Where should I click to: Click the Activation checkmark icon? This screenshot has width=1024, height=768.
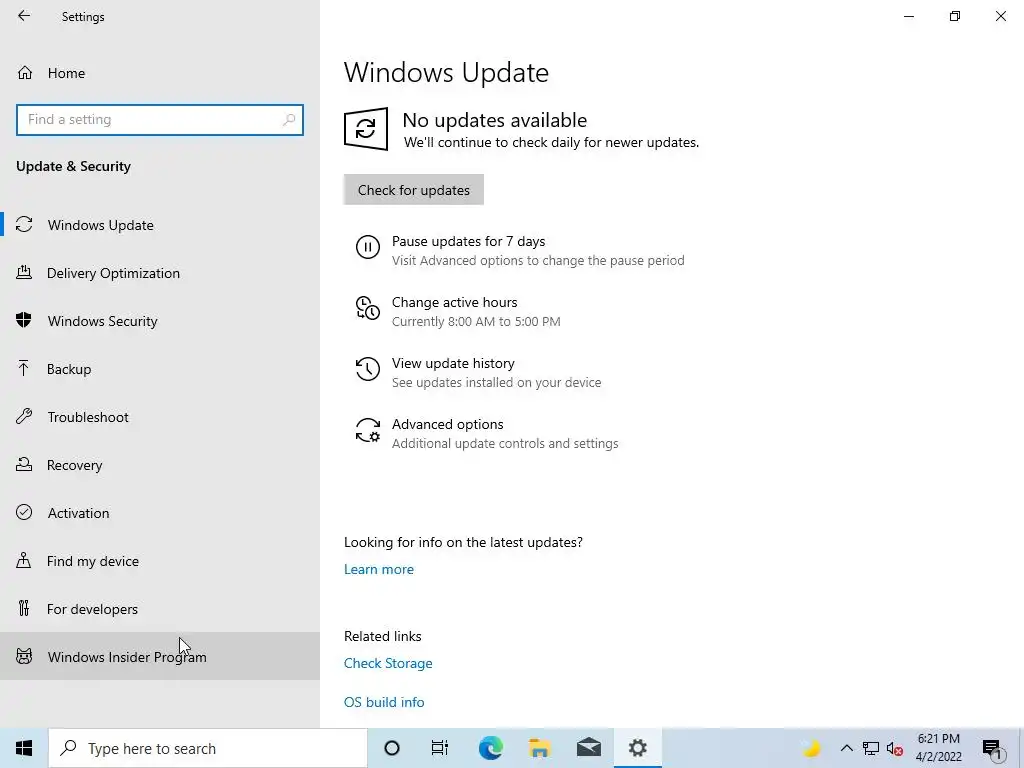(x=24, y=512)
